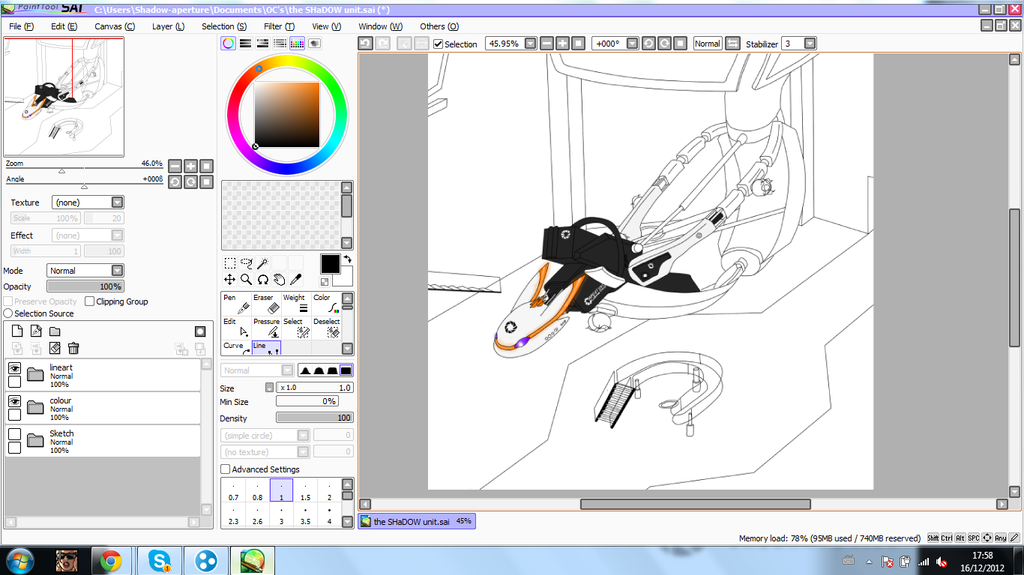This screenshot has height=575, width=1024.
Task: Open the Stabilizer value dropdown
Action: (810, 43)
